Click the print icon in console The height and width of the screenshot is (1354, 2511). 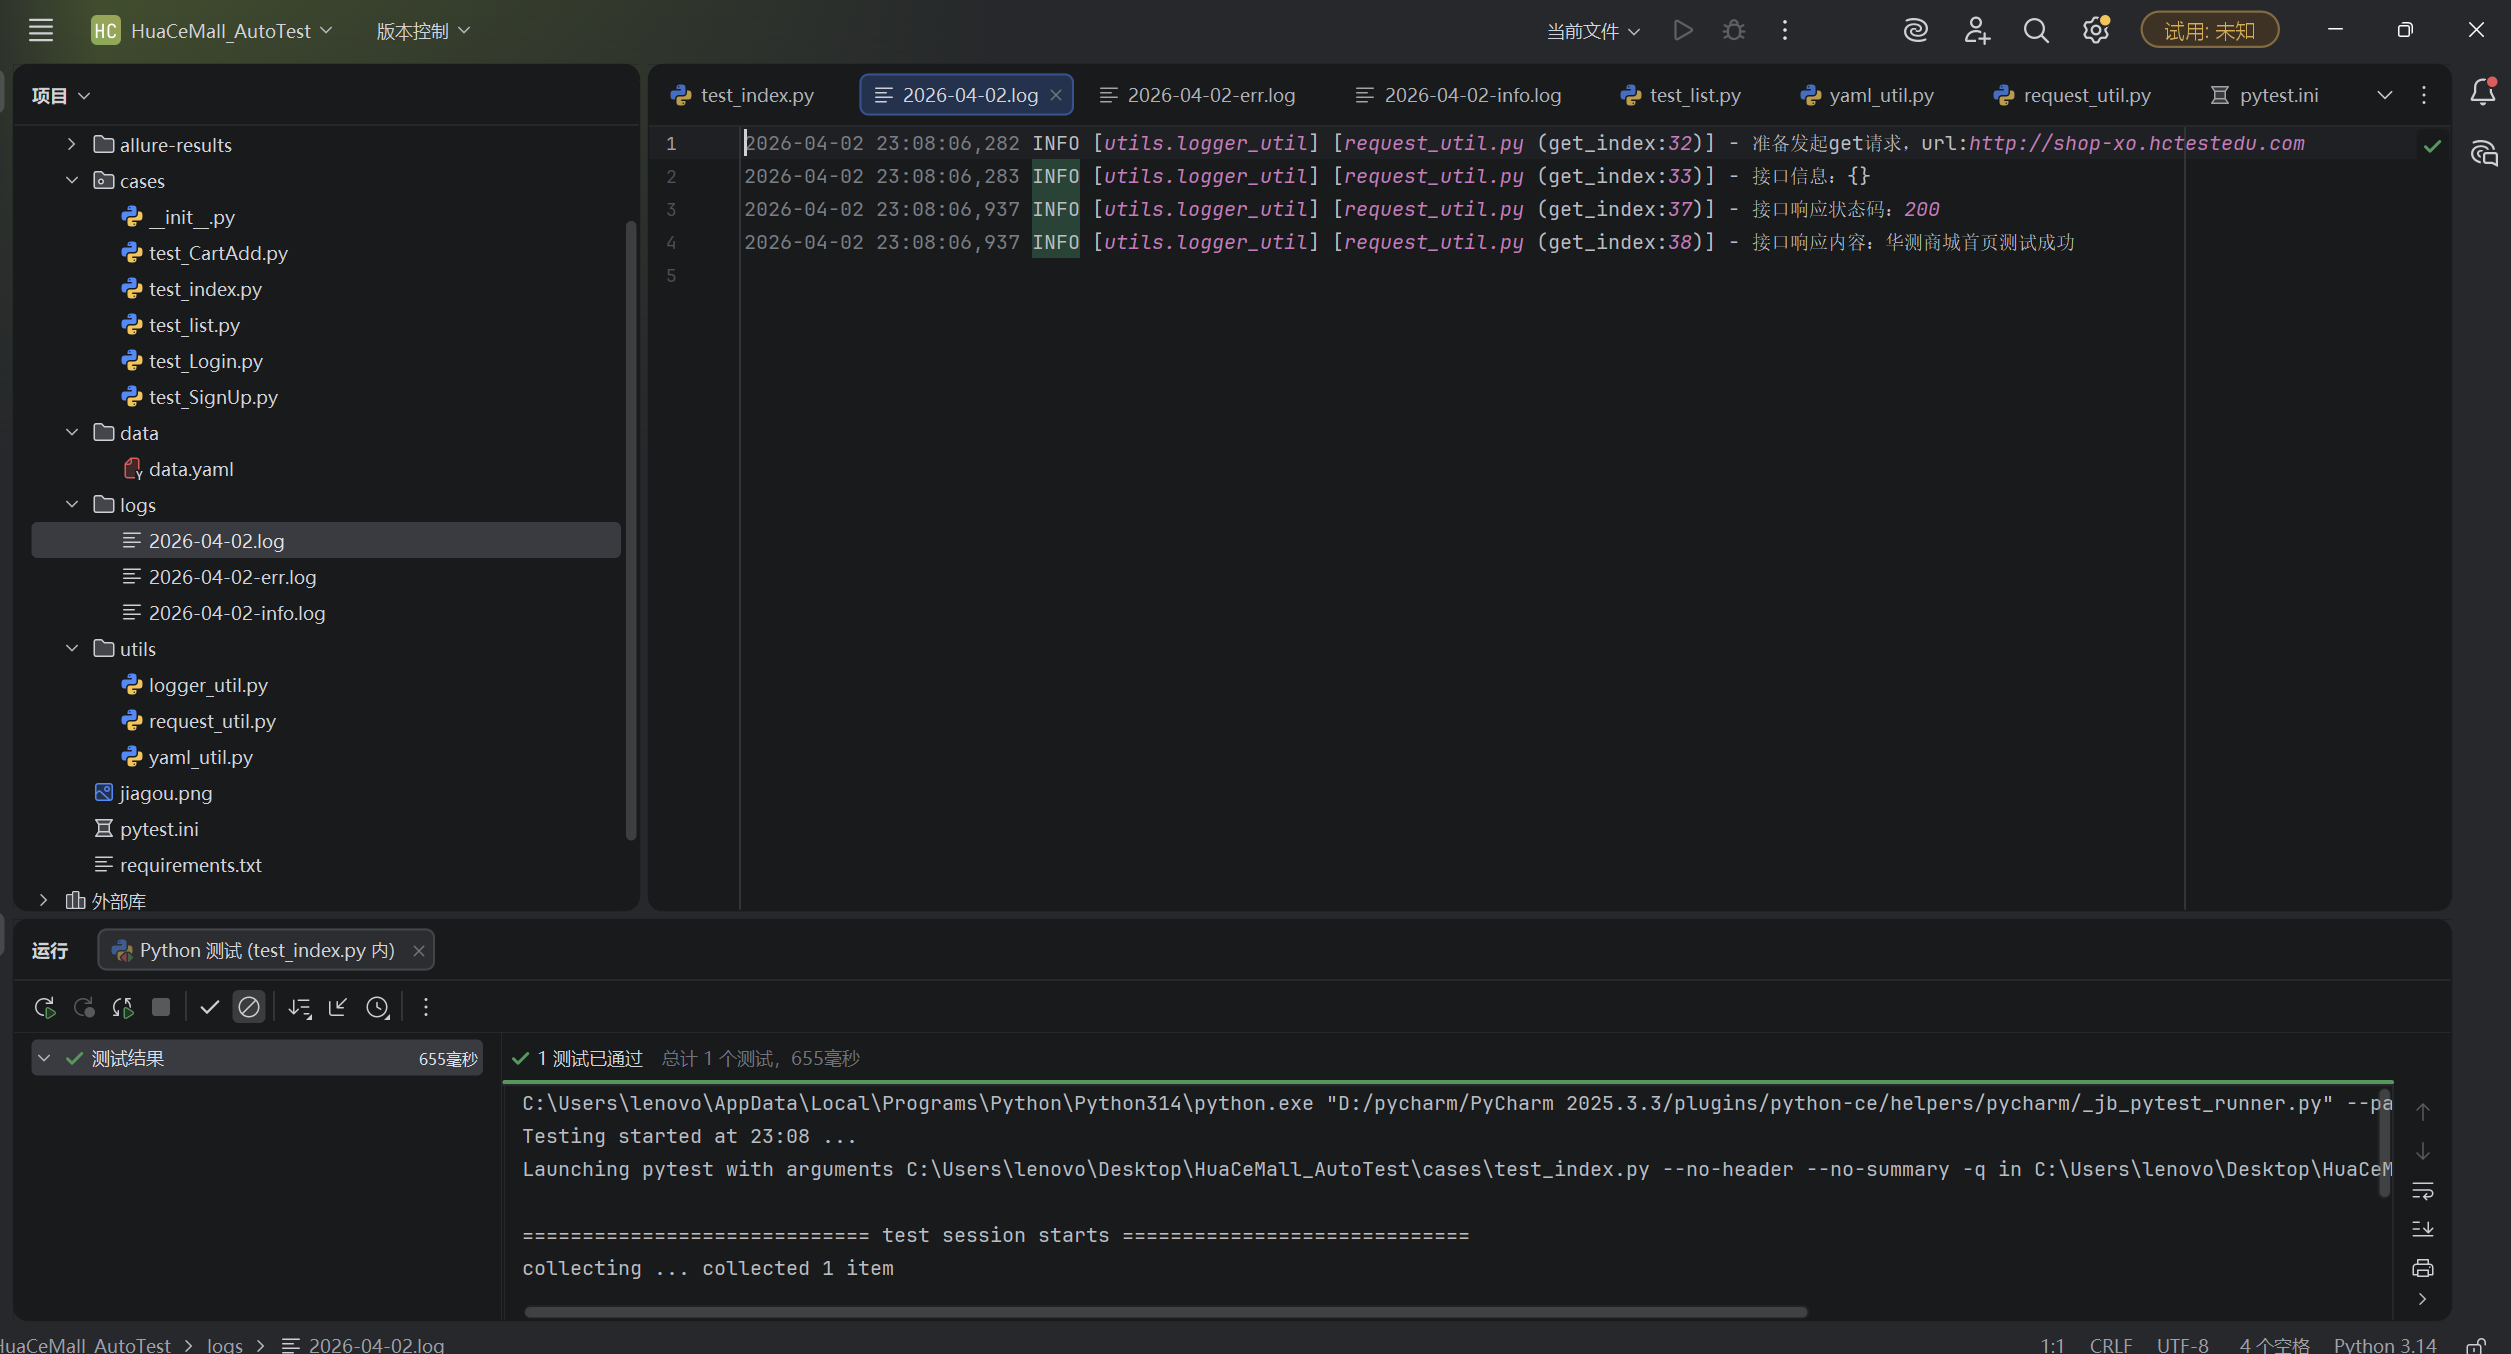[x=2423, y=1268]
